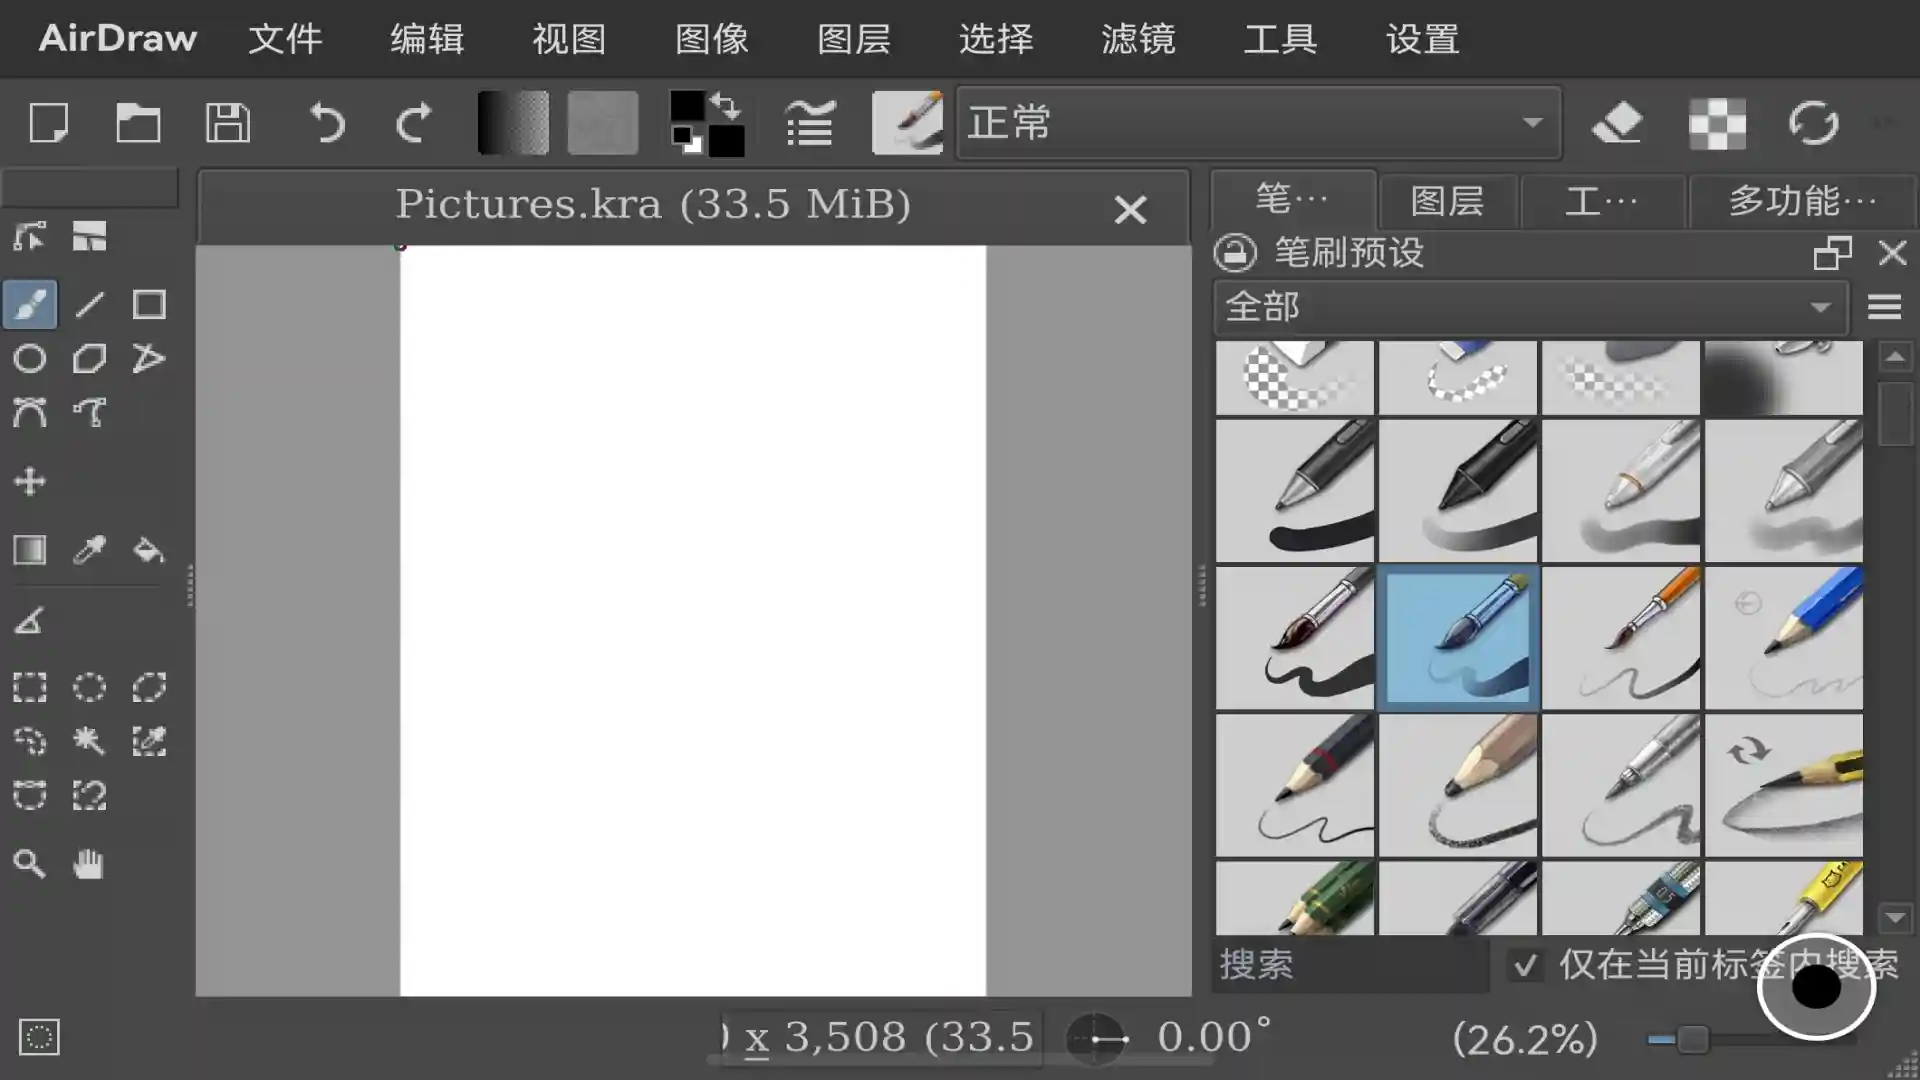Screen dimensions: 1920x1080
Task: Select the polygon tool
Action: 90,358
